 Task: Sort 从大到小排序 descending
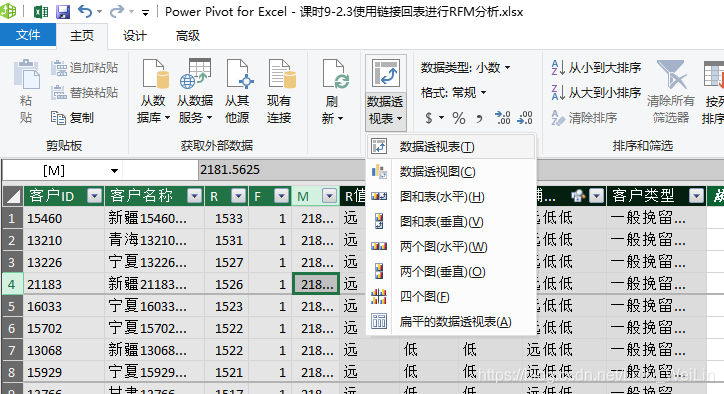(596, 93)
